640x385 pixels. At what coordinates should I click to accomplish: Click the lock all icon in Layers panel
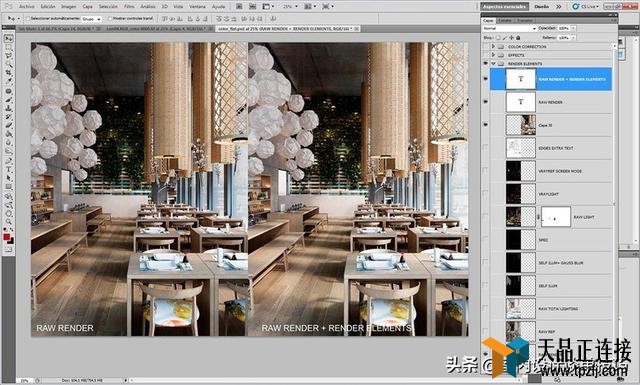pos(518,38)
